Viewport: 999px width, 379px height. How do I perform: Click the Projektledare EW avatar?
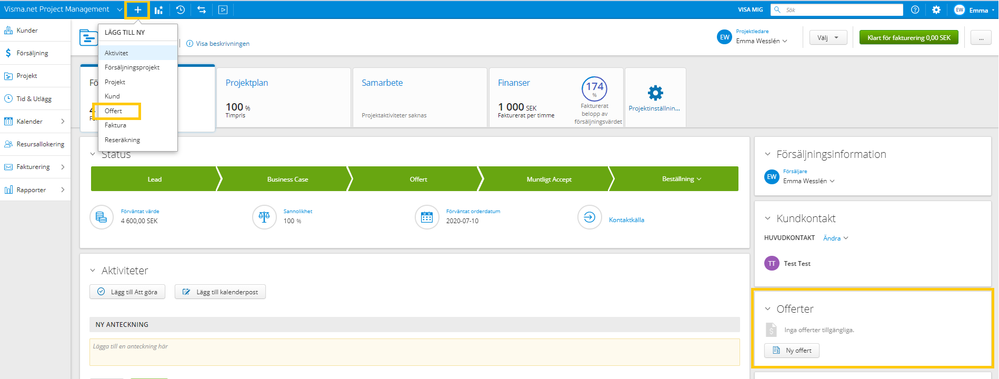coord(724,38)
